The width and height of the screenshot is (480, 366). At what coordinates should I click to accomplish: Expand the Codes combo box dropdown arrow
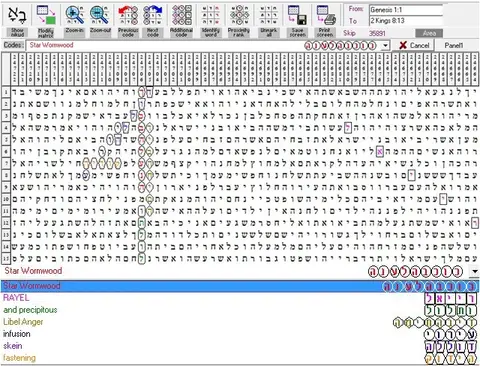(386, 45)
